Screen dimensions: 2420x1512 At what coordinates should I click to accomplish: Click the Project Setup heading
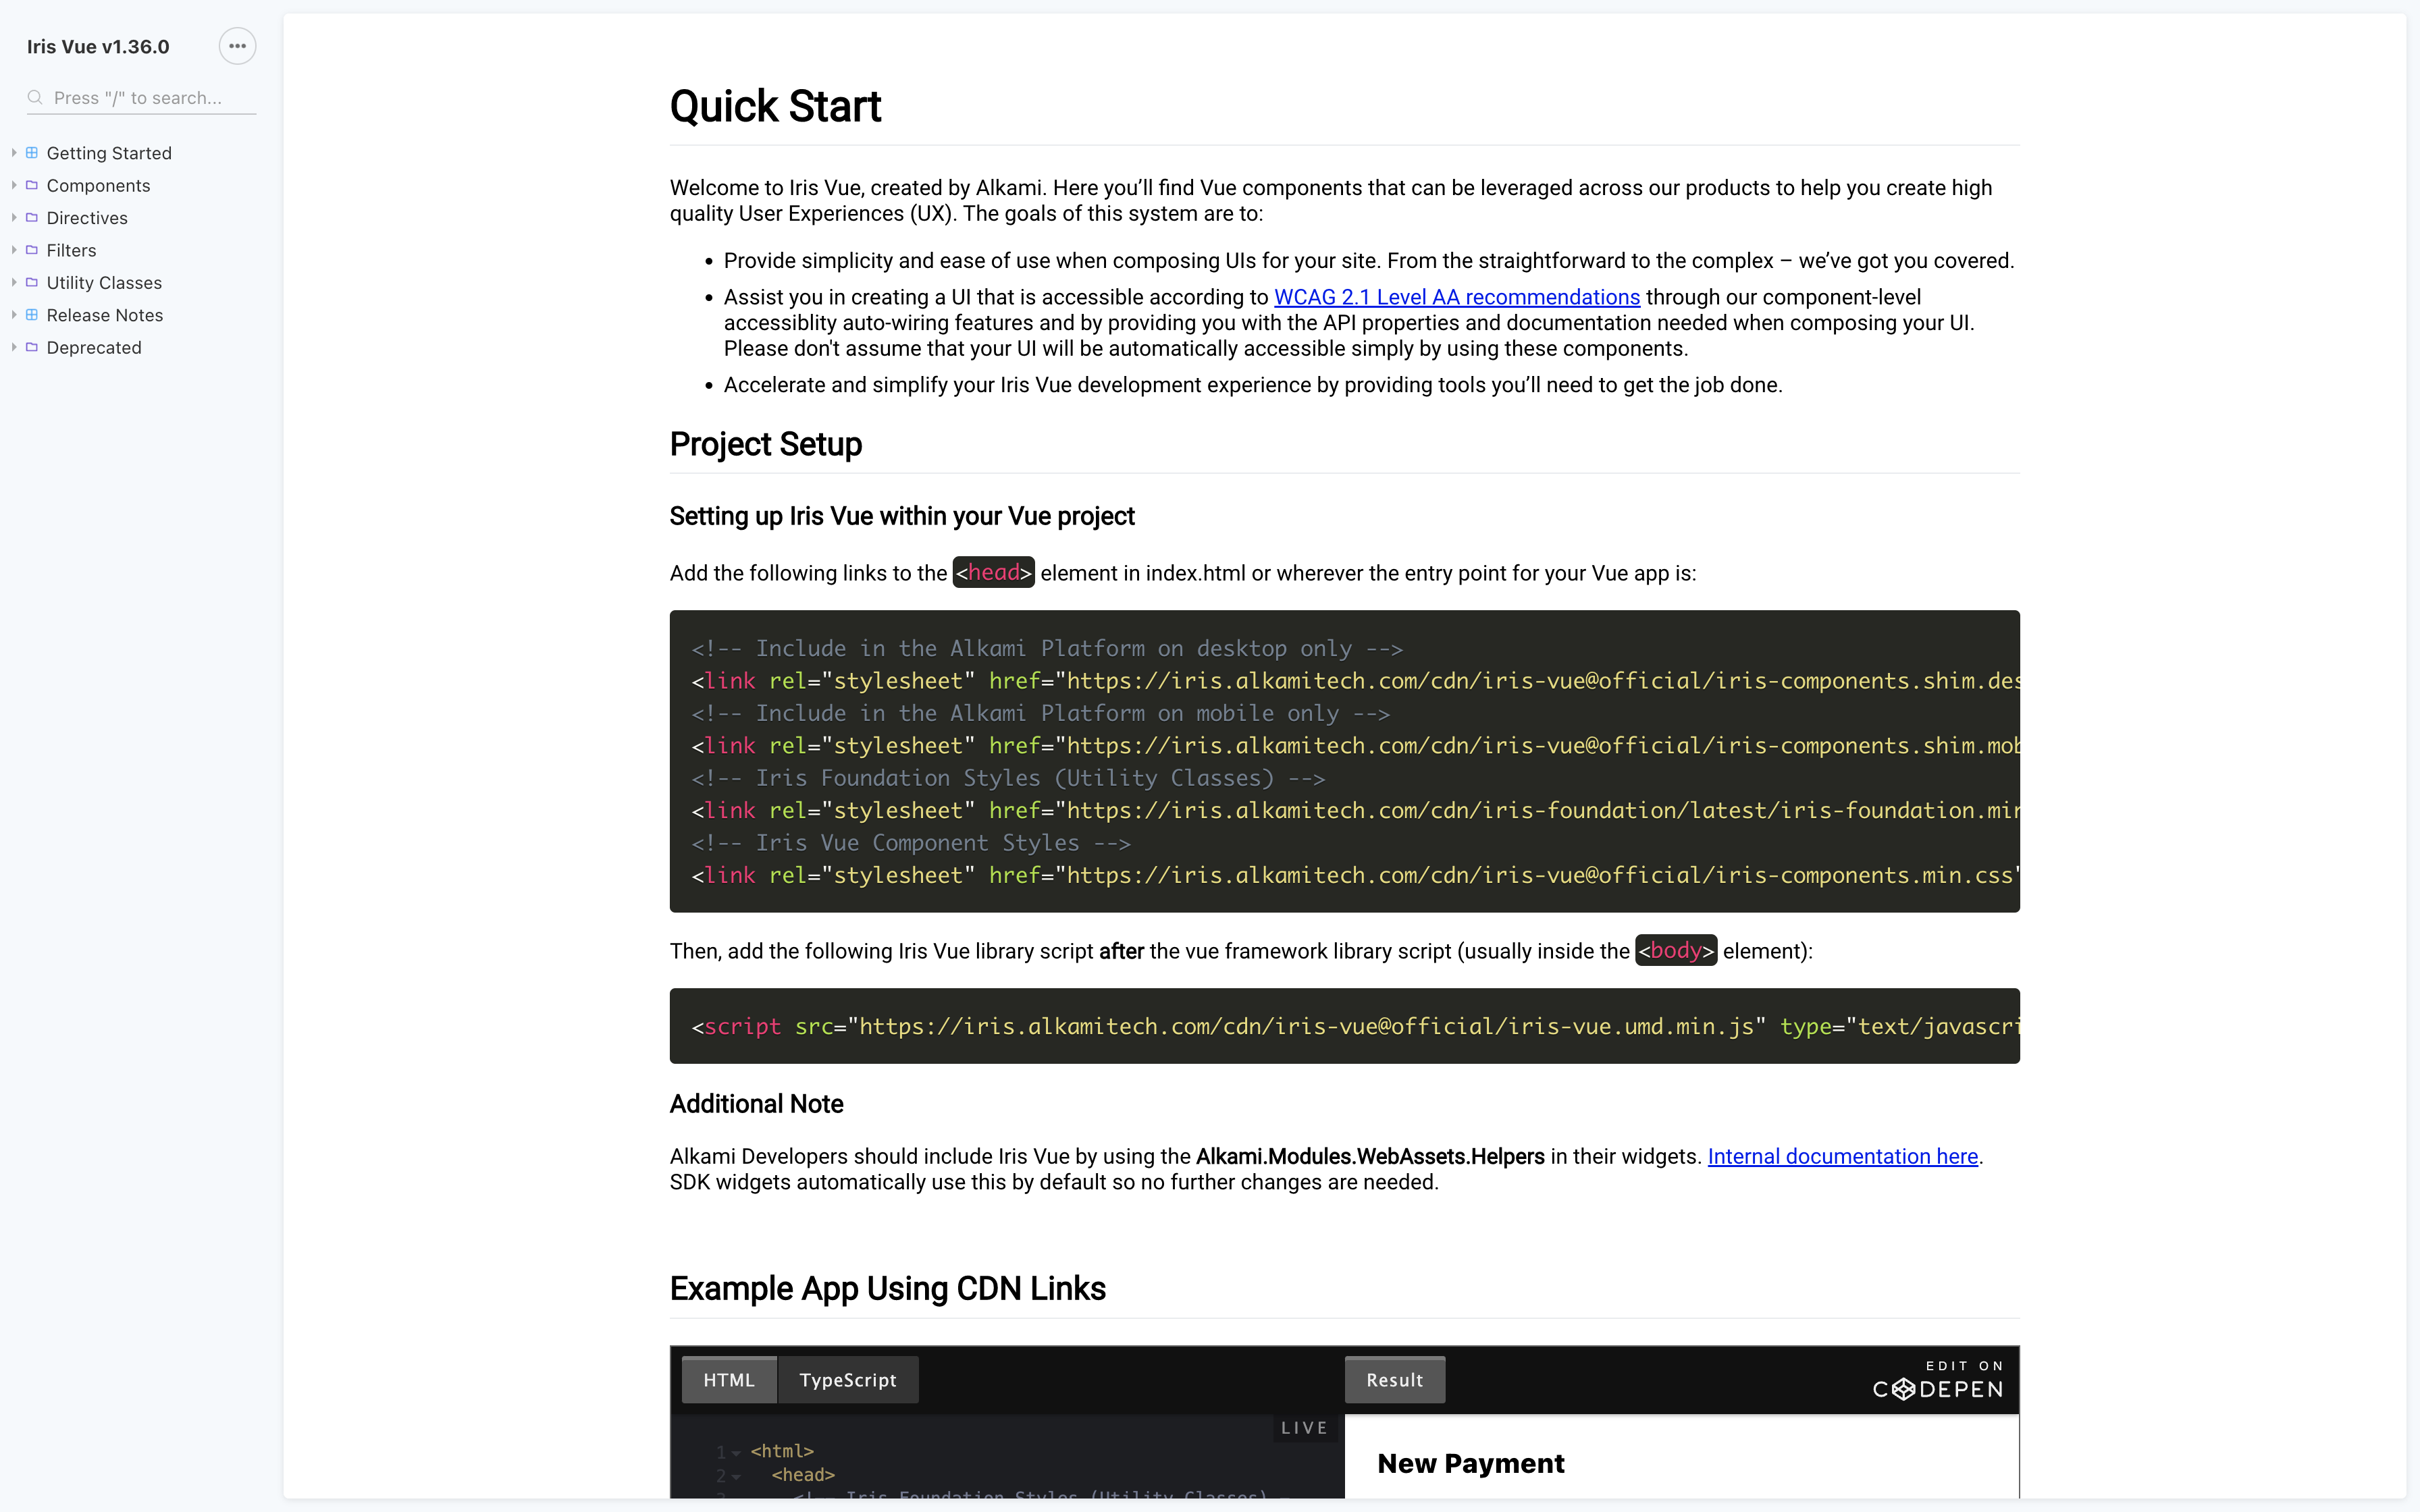[766, 444]
